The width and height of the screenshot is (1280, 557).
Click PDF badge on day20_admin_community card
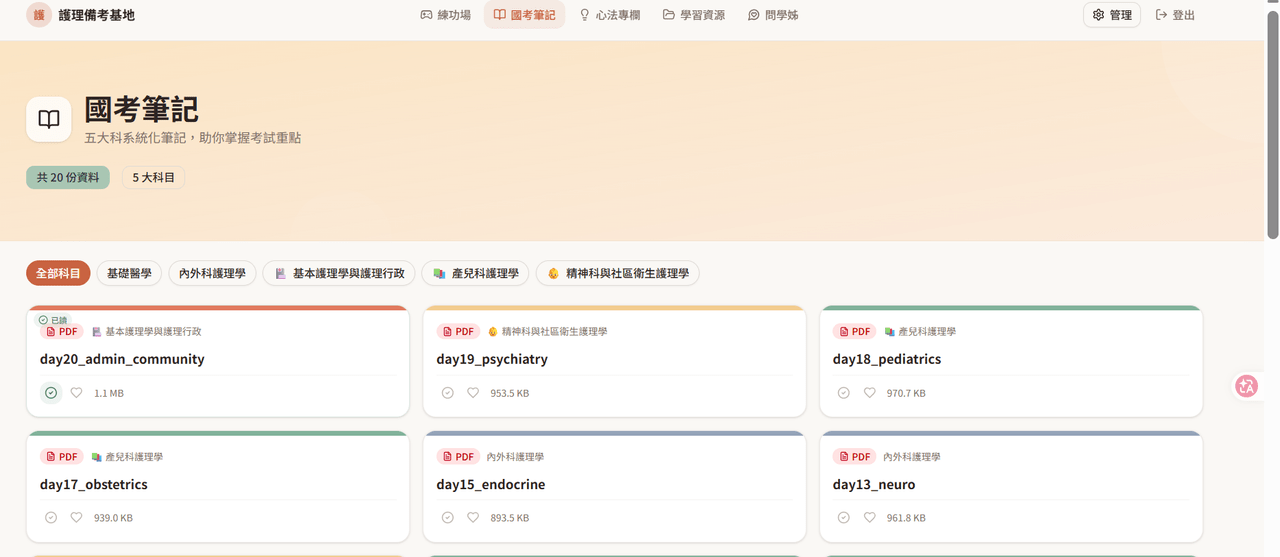point(62,332)
